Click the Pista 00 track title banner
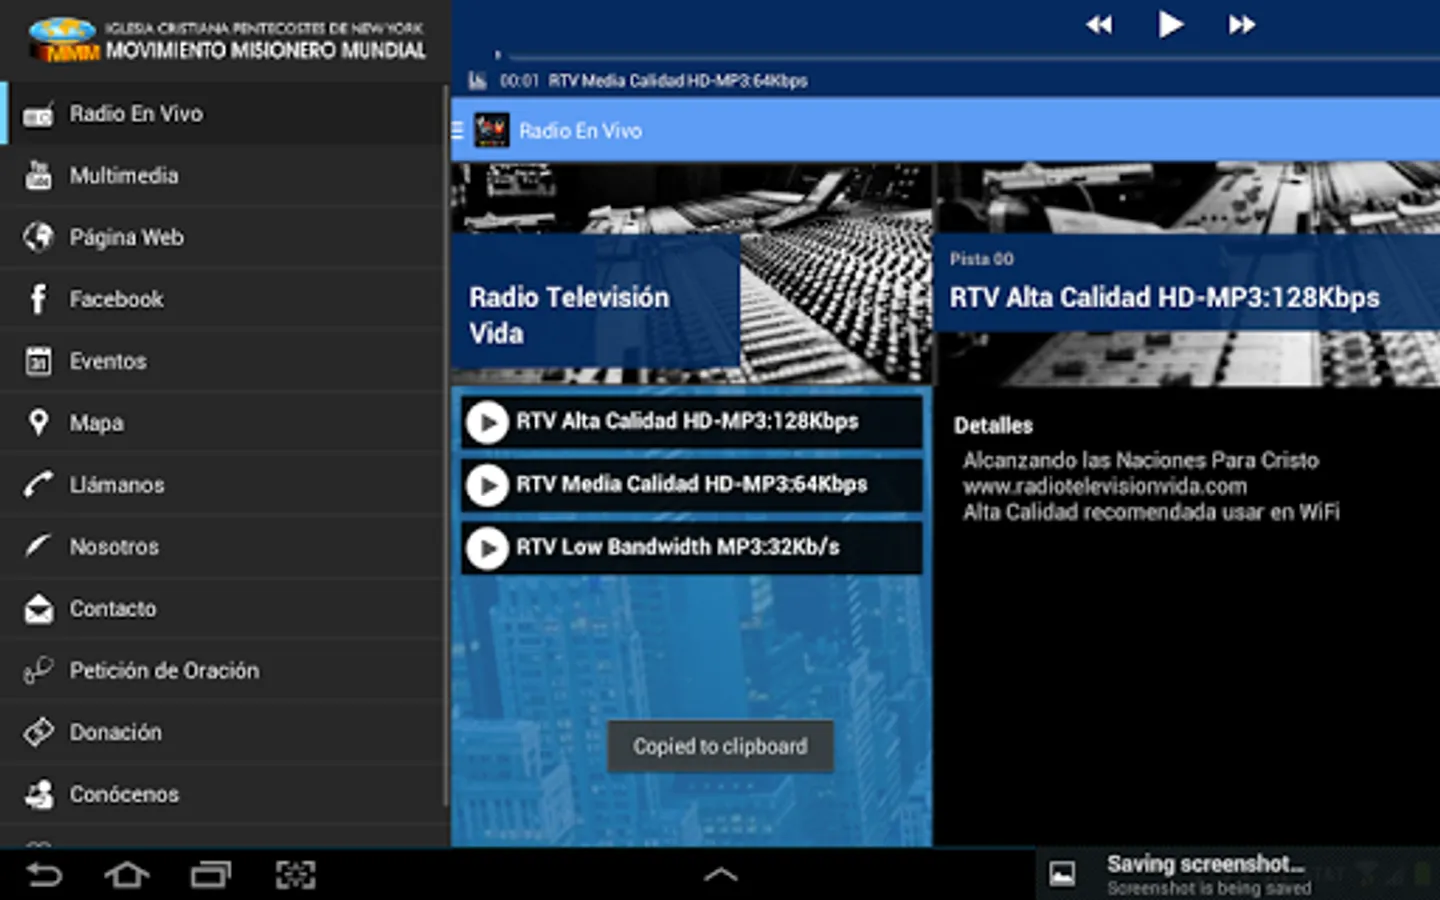 [1187, 282]
